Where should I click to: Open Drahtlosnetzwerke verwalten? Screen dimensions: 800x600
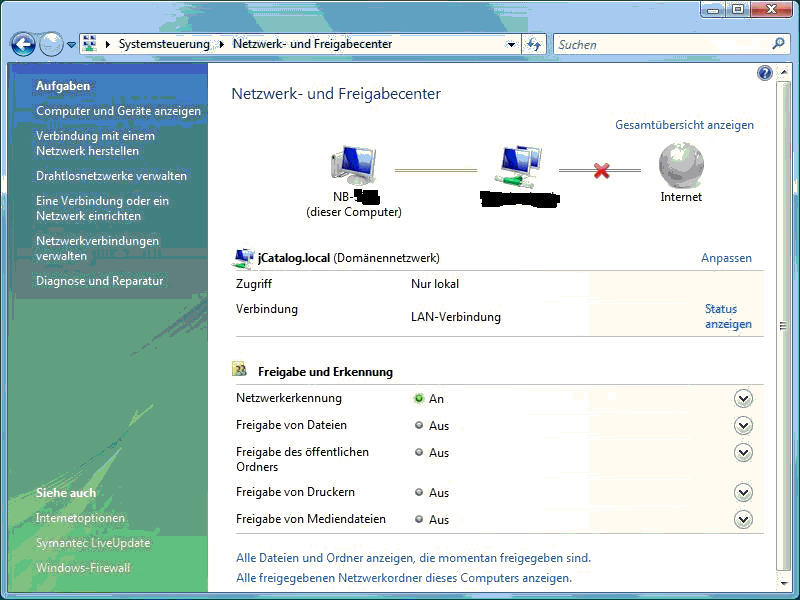[x=111, y=176]
